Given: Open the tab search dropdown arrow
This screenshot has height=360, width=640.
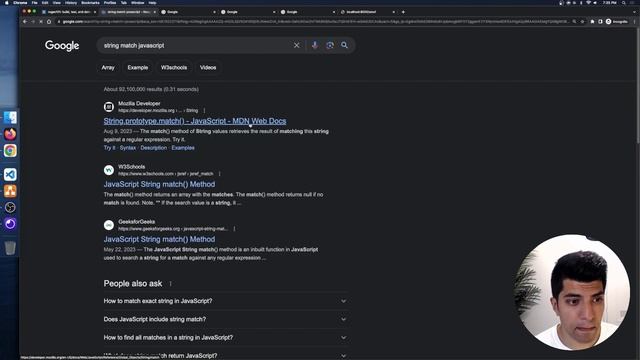Looking at the screenshot, I should (x=634, y=12).
